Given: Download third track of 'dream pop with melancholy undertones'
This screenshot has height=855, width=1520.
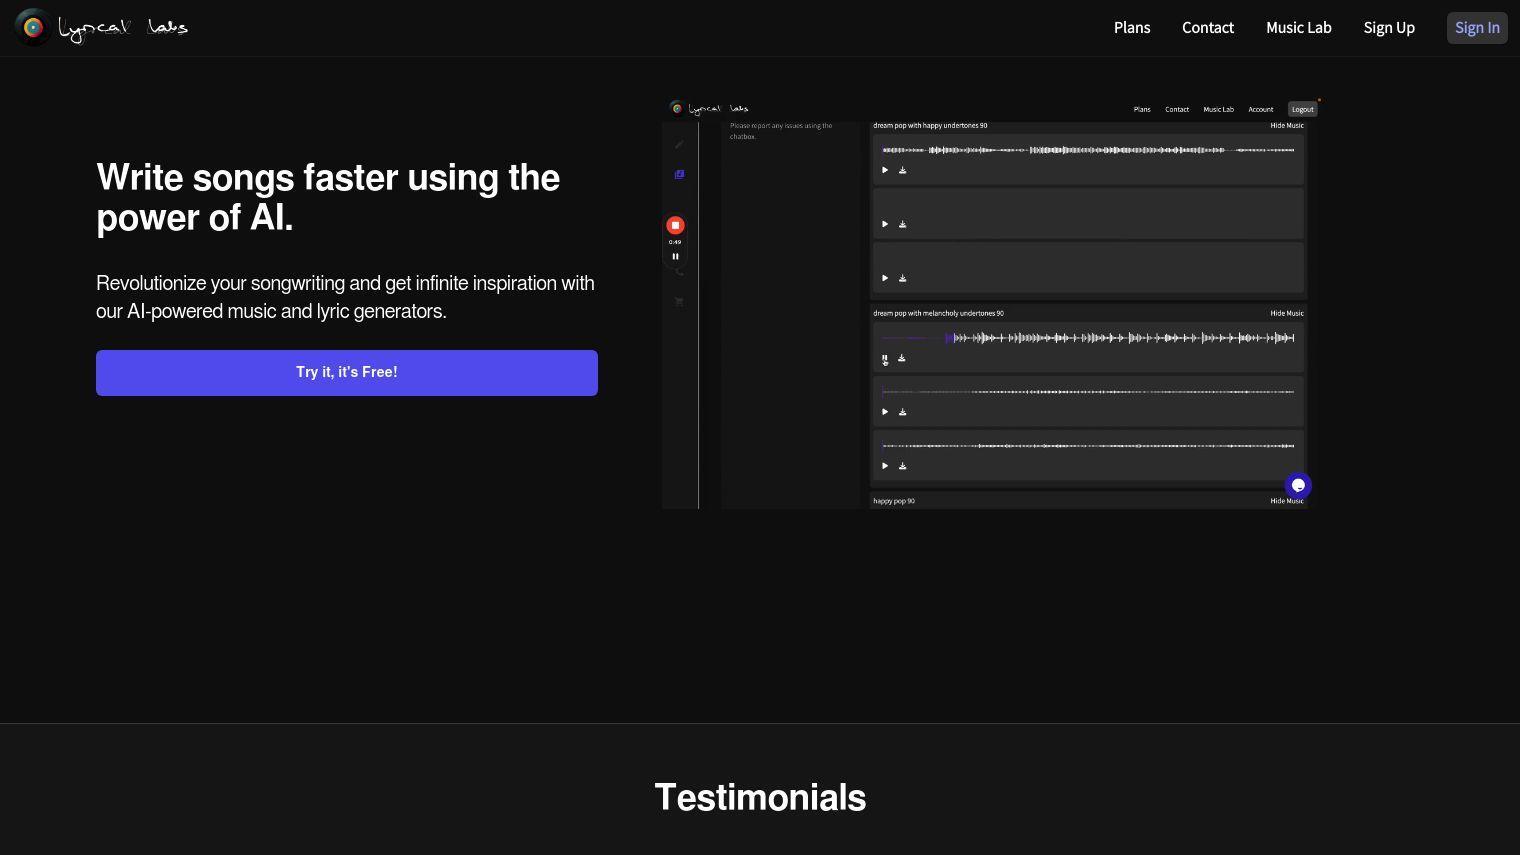Looking at the screenshot, I should (902, 466).
